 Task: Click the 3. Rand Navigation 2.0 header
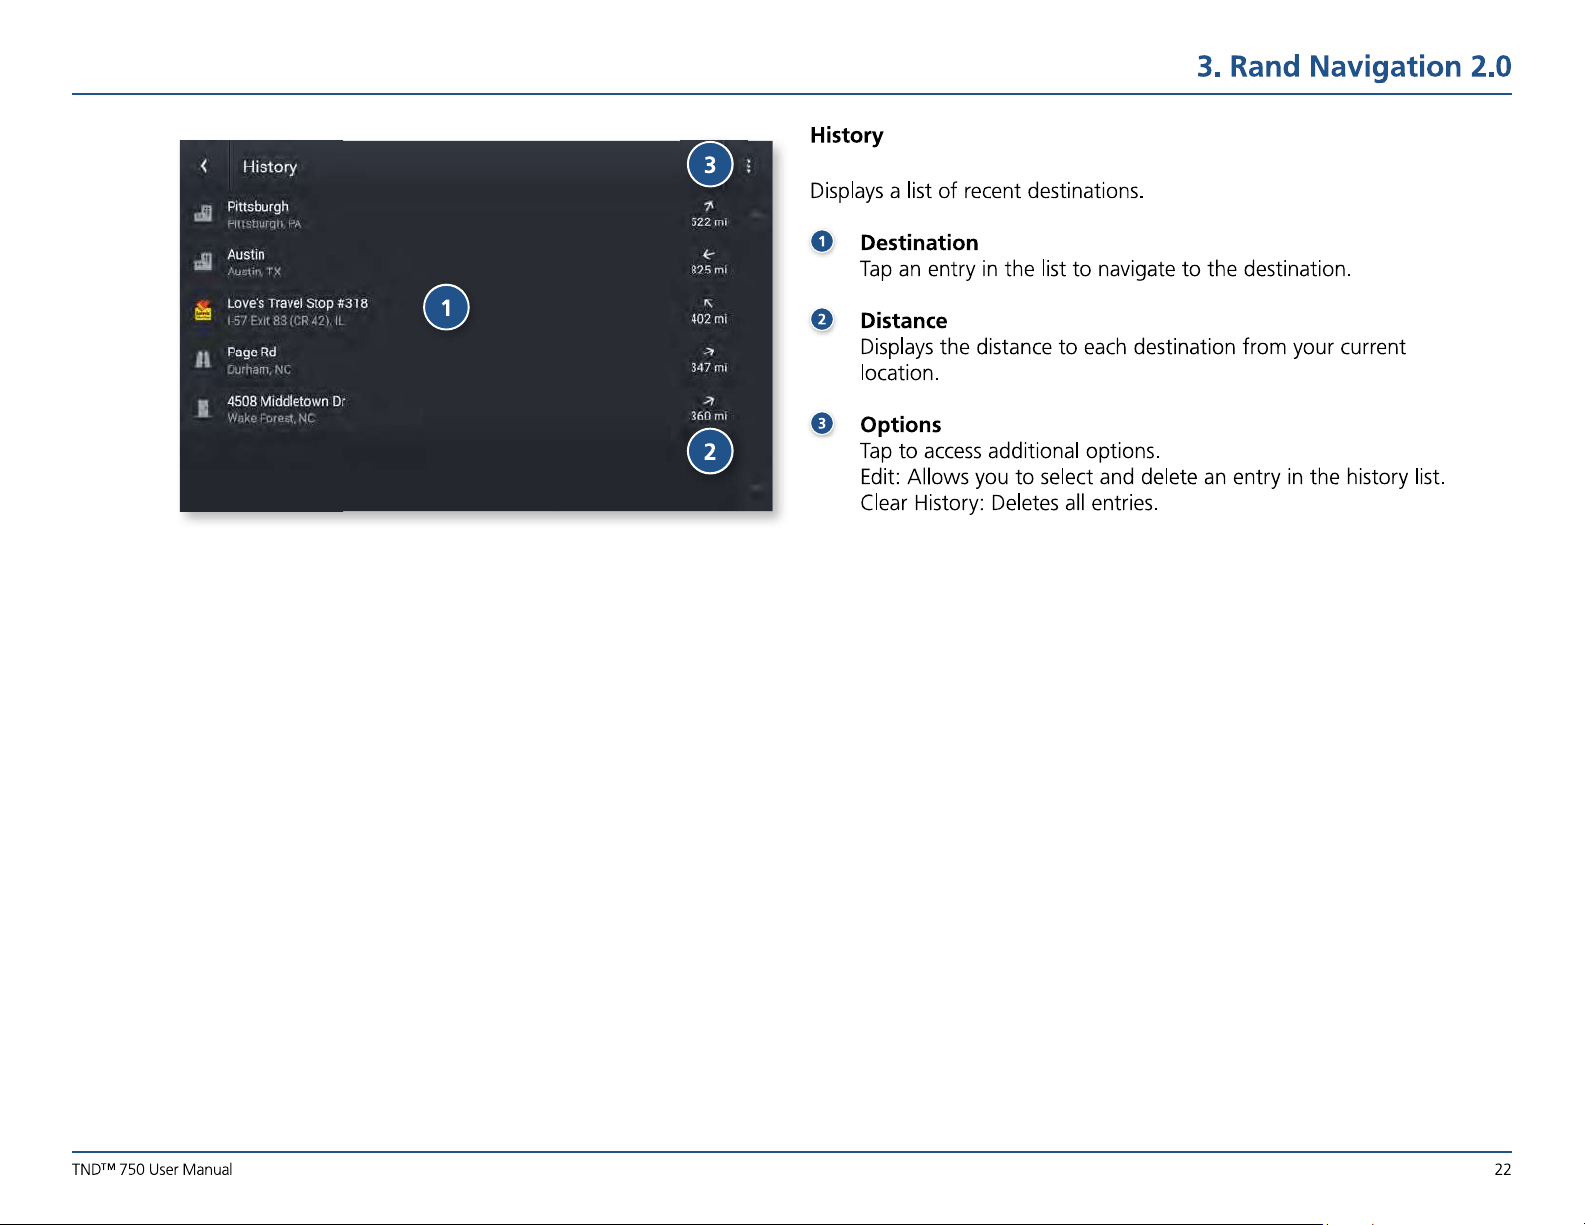coord(1354,66)
